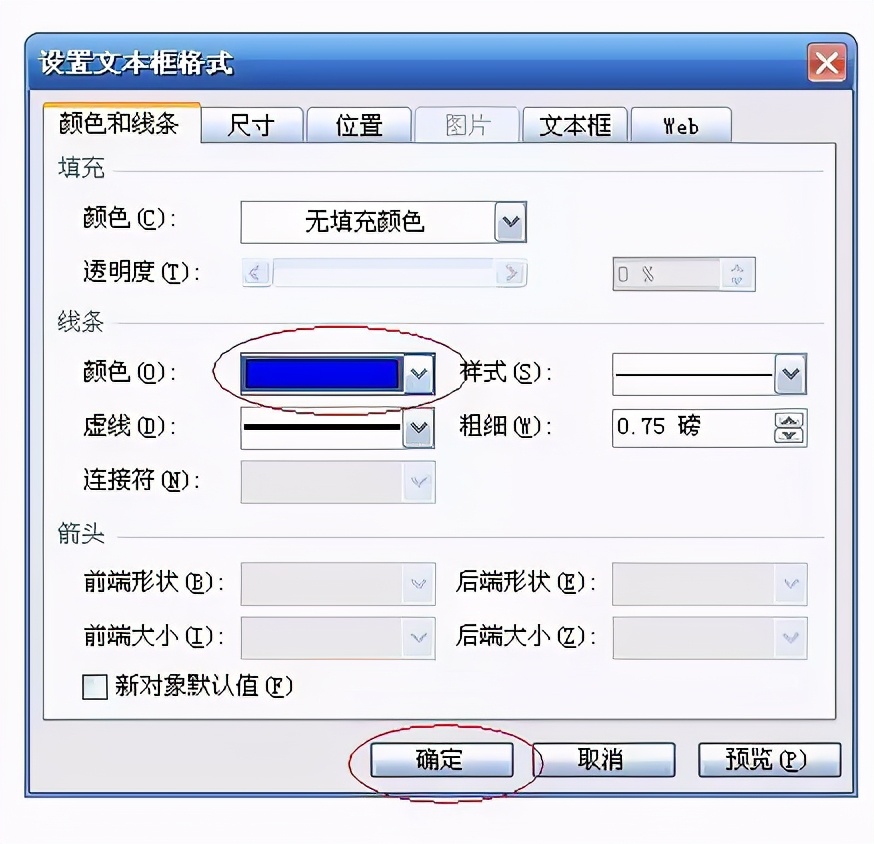The image size is (874, 844).
Task: Click 预览(P) preview button
Action: (769, 759)
